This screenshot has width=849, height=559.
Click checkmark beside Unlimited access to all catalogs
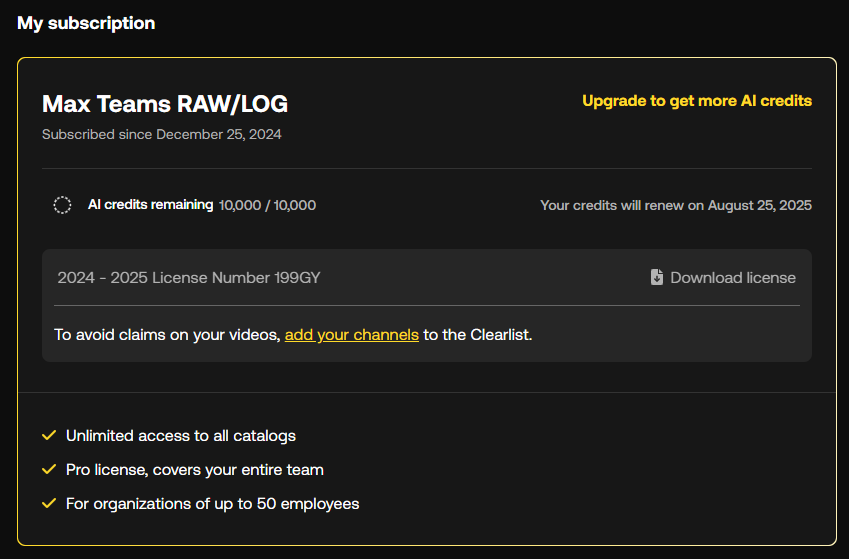[x=48, y=436]
